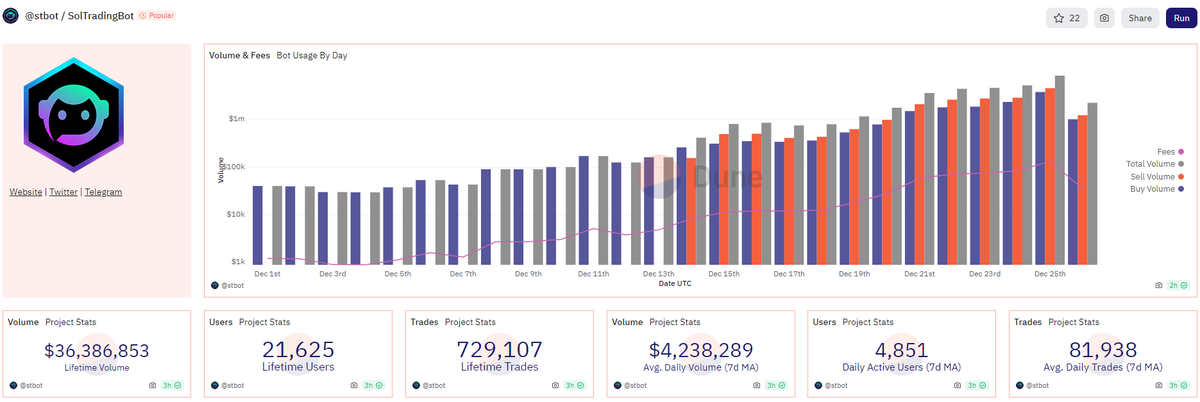
Task: Click the 2h refresh badge on chart
Action: pos(1178,286)
